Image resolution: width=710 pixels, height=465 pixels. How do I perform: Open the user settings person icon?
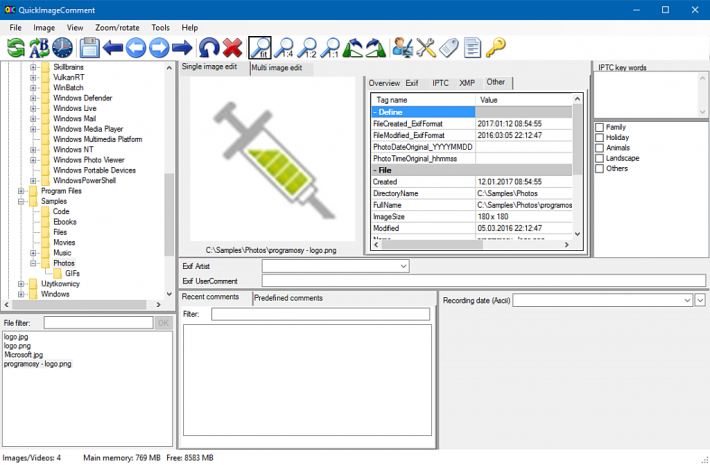(x=403, y=48)
